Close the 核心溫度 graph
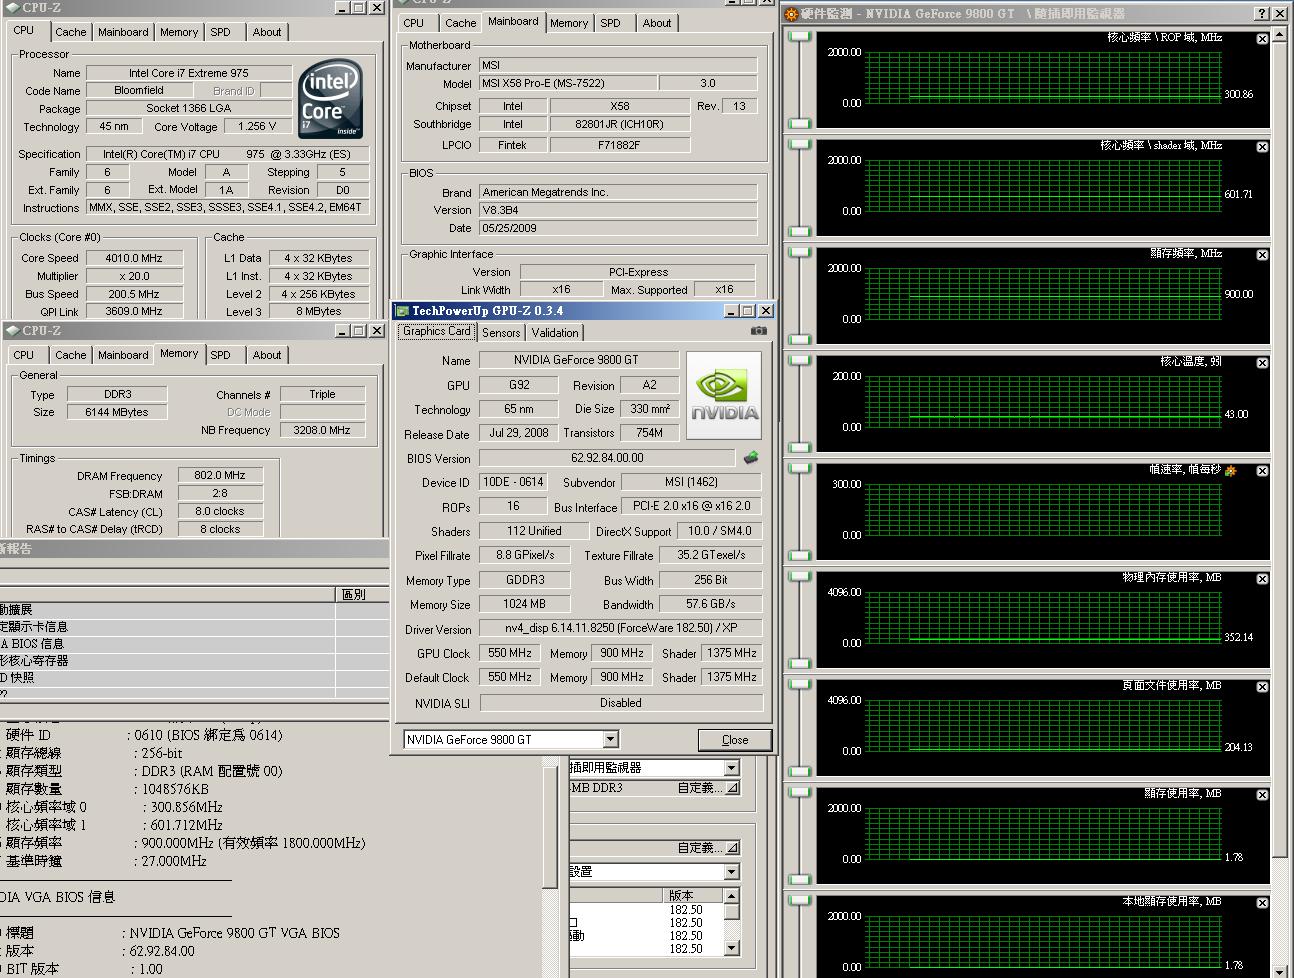 (x=1262, y=363)
